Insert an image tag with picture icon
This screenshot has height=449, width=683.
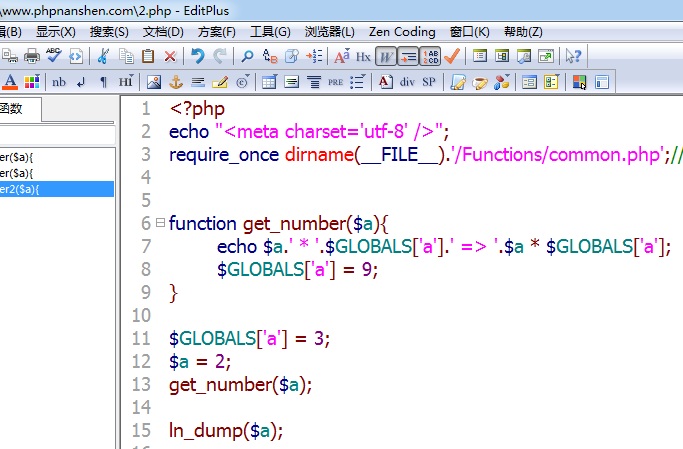153,82
